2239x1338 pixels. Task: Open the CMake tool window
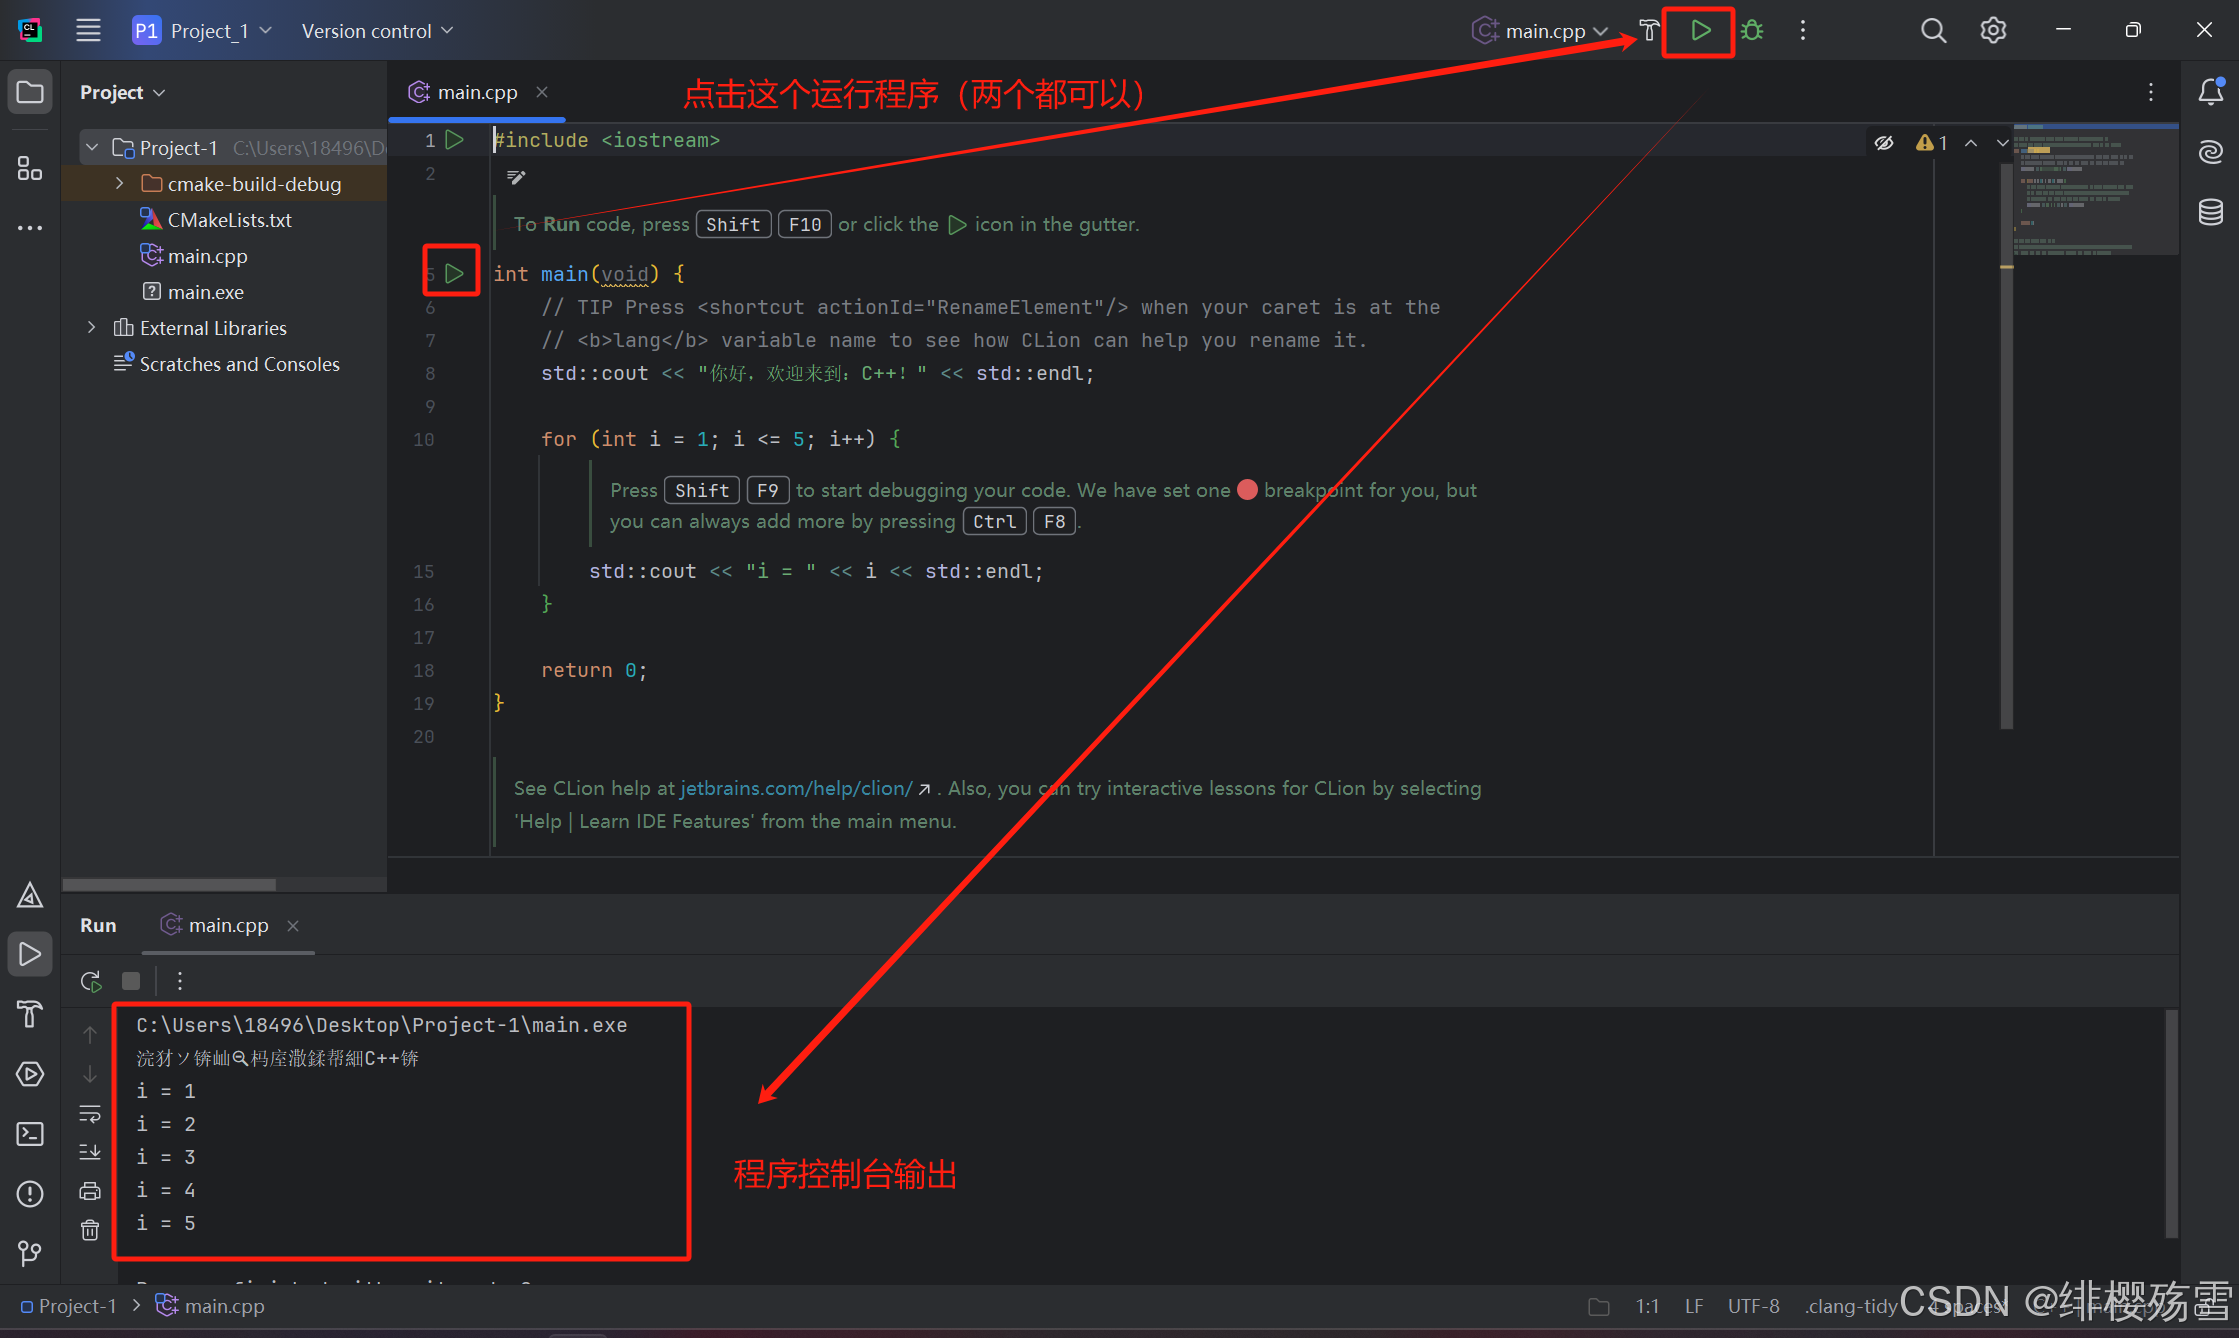click(30, 896)
